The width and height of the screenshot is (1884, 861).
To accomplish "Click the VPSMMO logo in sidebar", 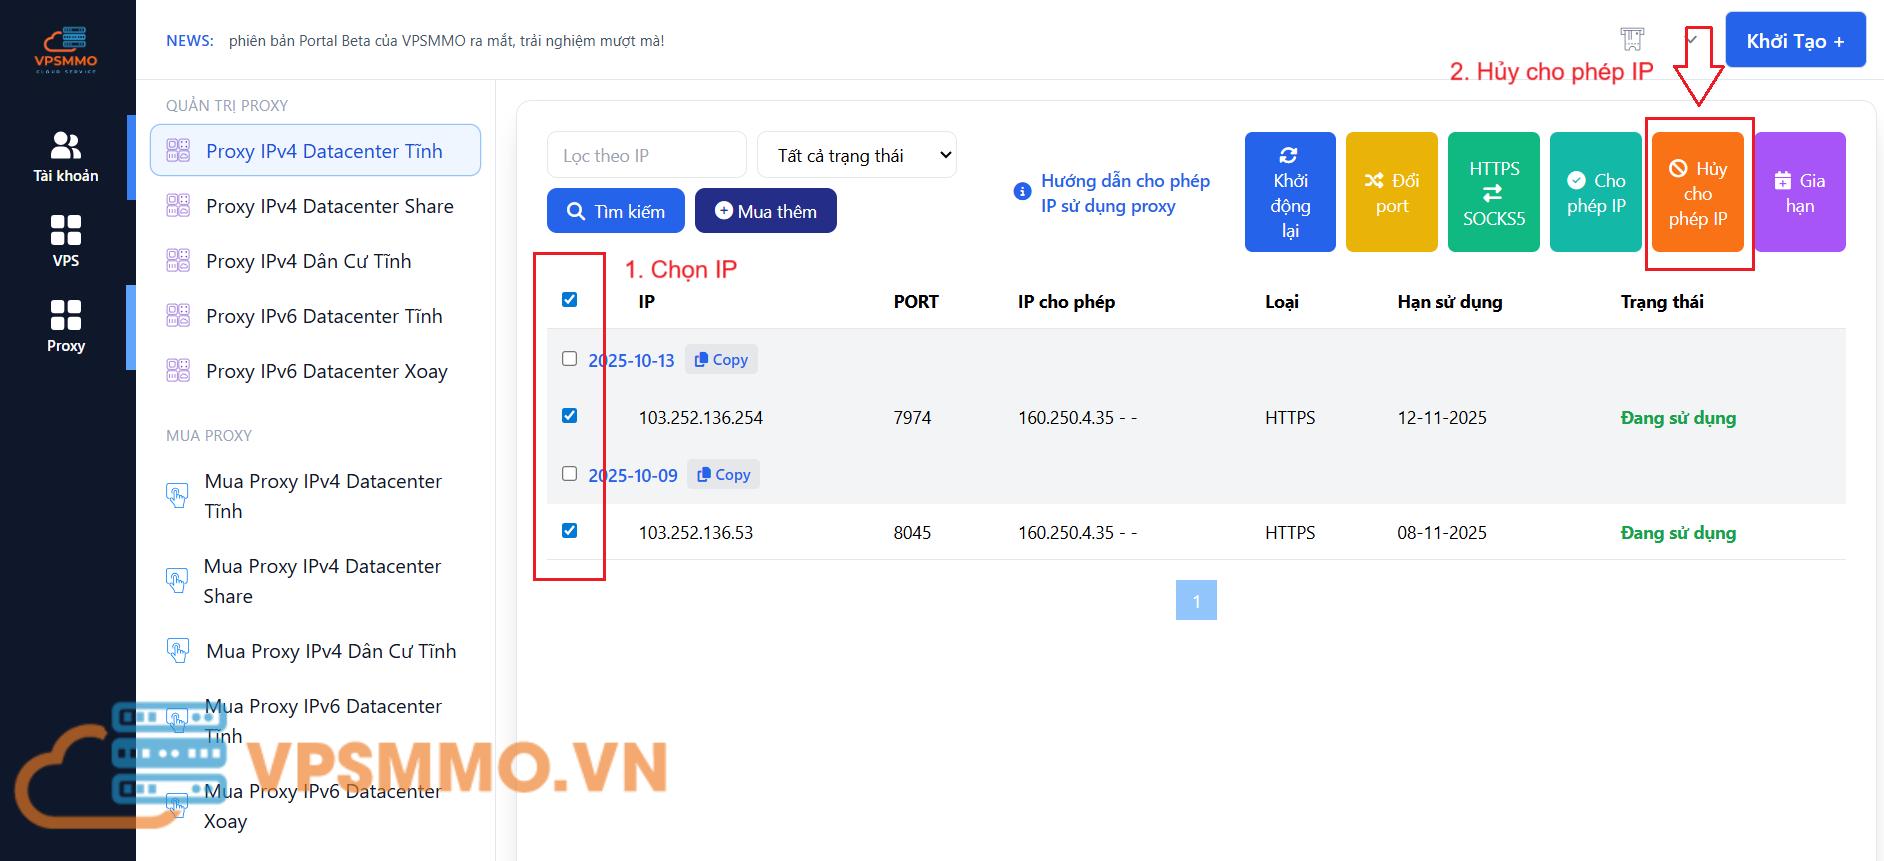I will point(66,49).
